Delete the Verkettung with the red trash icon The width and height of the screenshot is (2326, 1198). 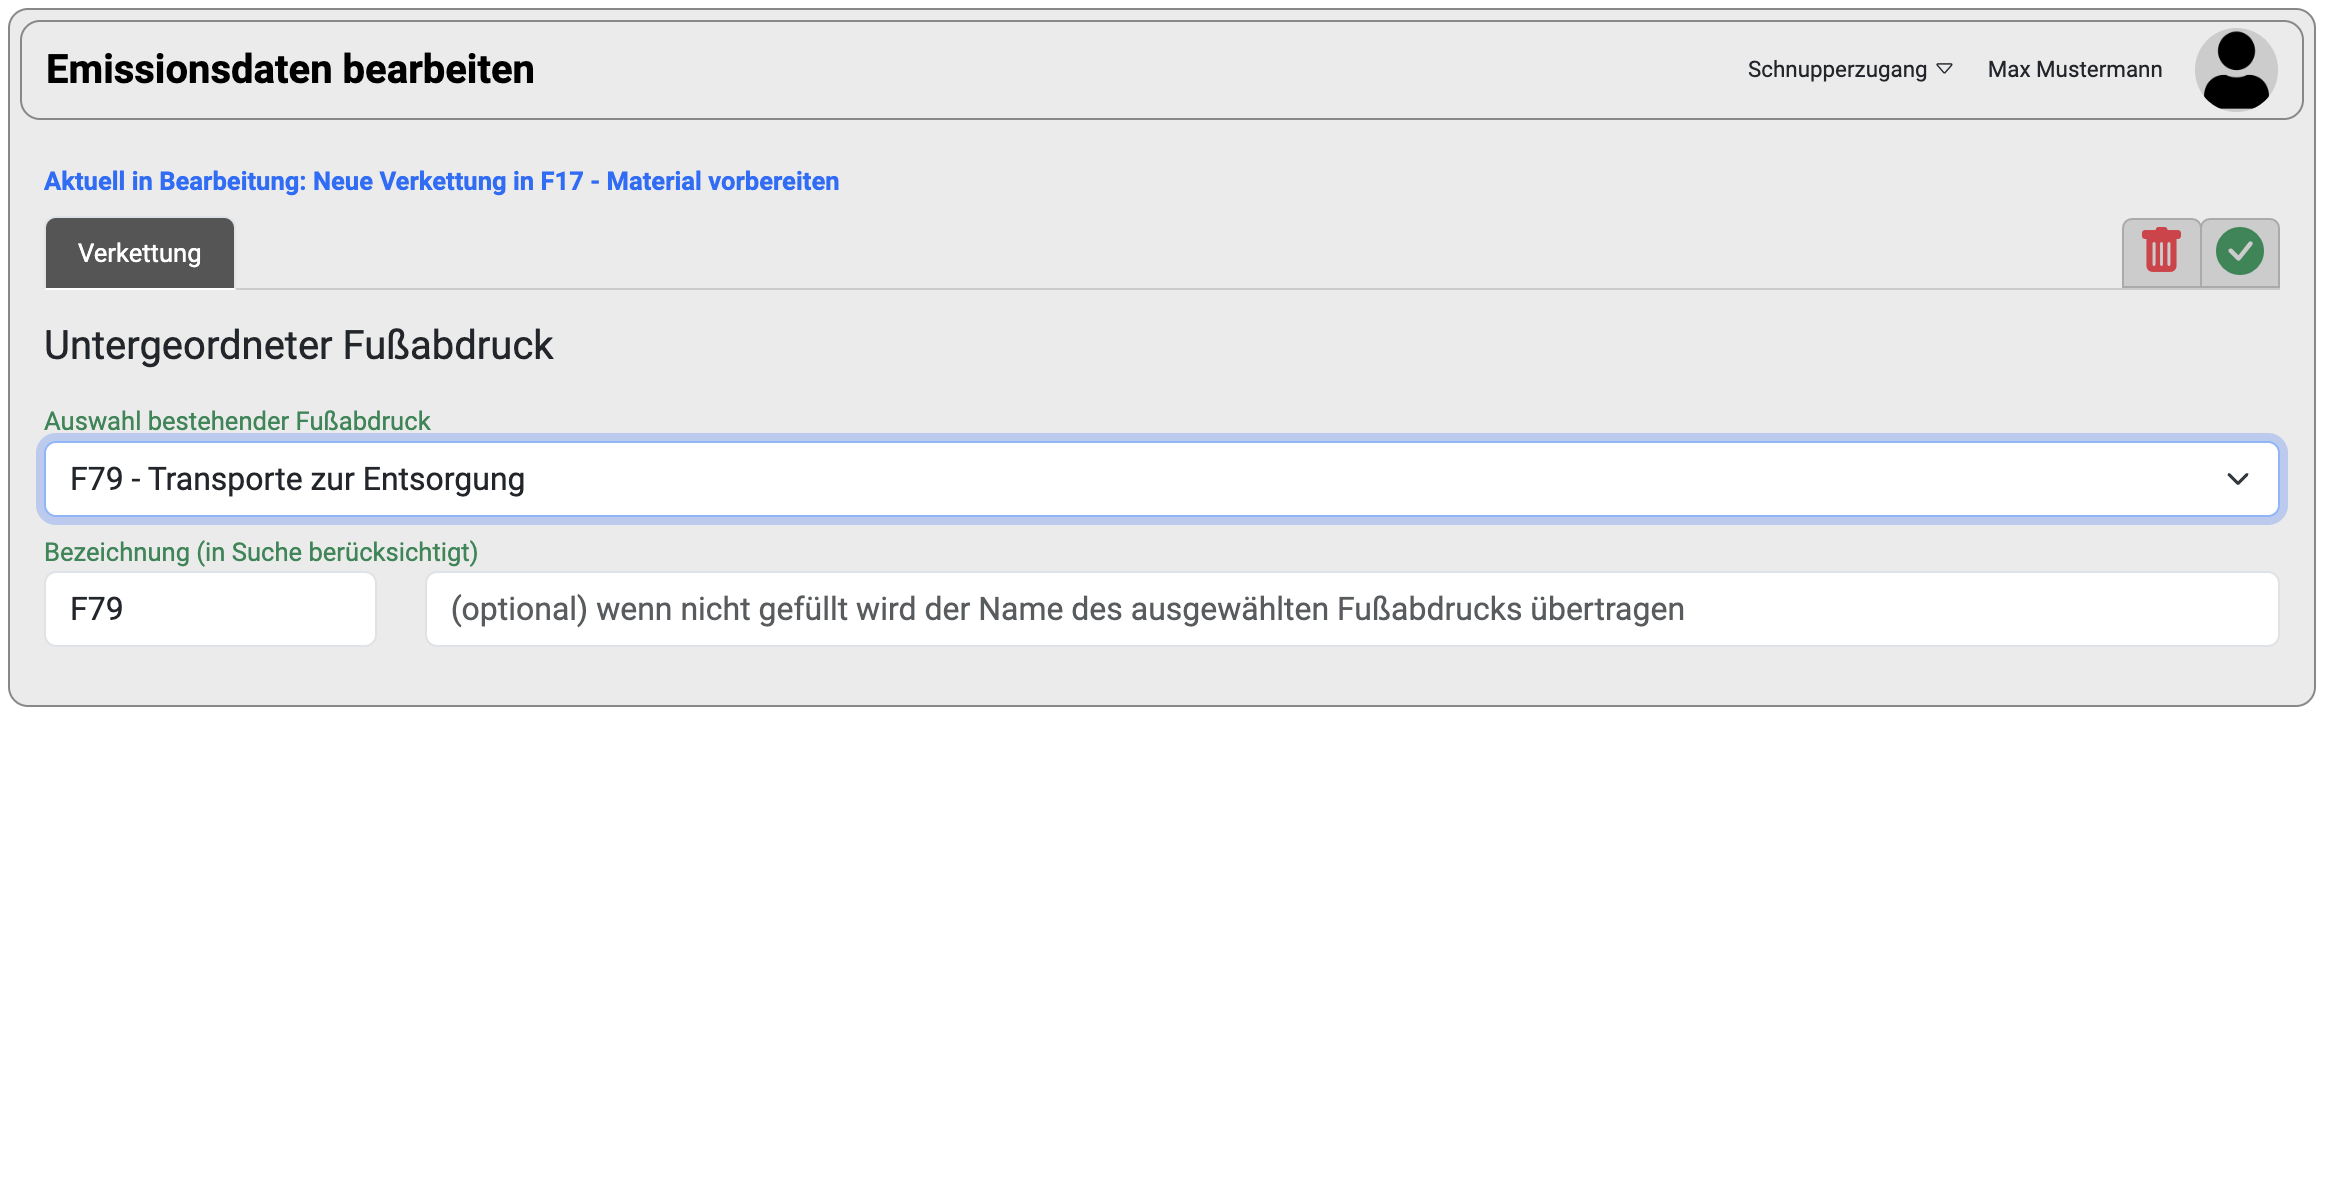click(x=2161, y=252)
